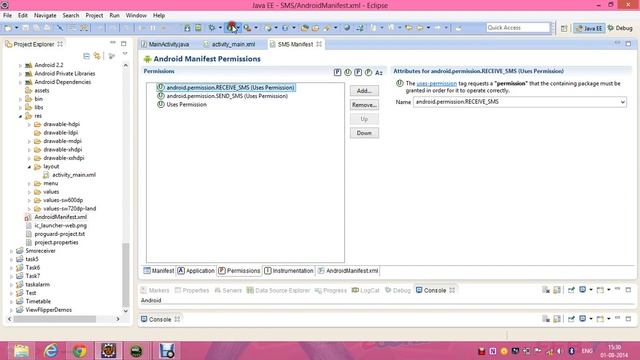Viewport: 640px width, 360px height.
Task: Toggle the Uses Permission filter icon
Action: 347,72
